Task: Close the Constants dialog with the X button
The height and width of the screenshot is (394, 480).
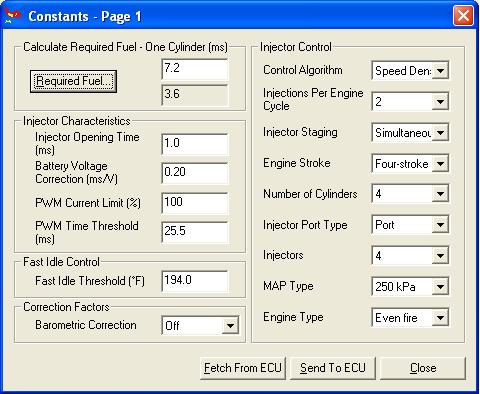Action: pyautogui.click(x=463, y=15)
